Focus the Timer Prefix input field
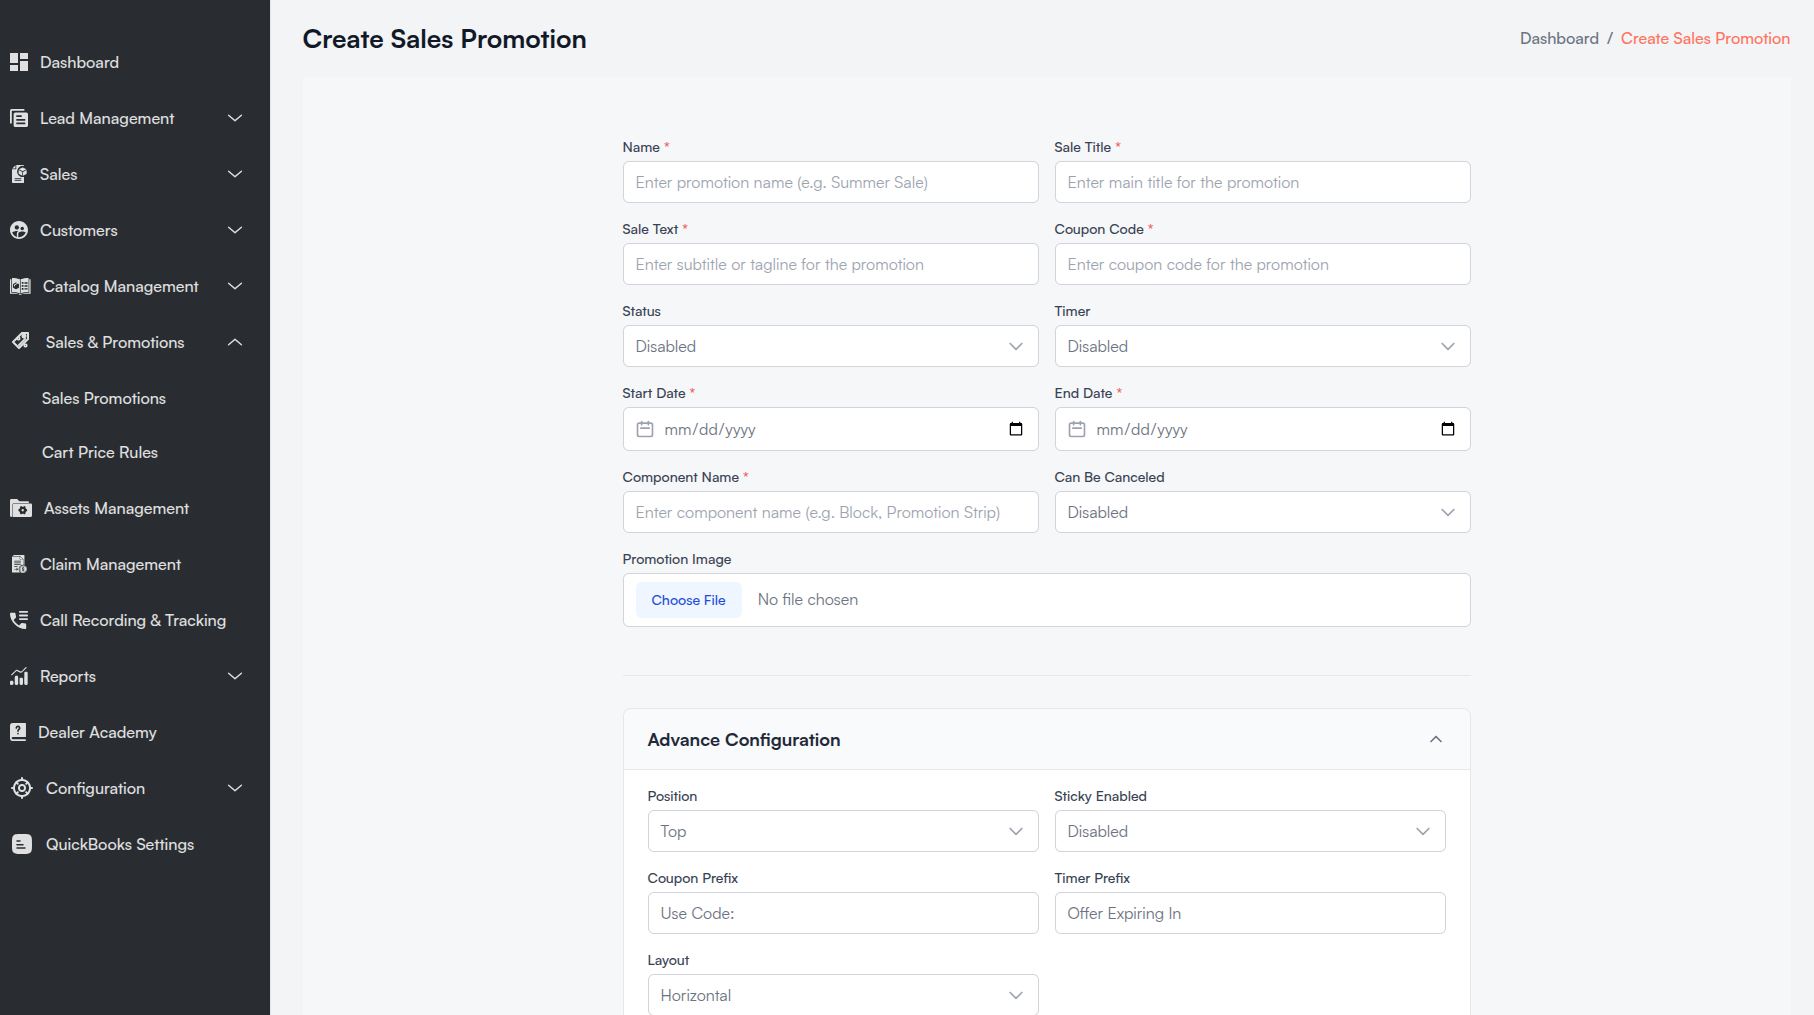The height and width of the screenshot is (1015, 1814). click(1250, 913)
